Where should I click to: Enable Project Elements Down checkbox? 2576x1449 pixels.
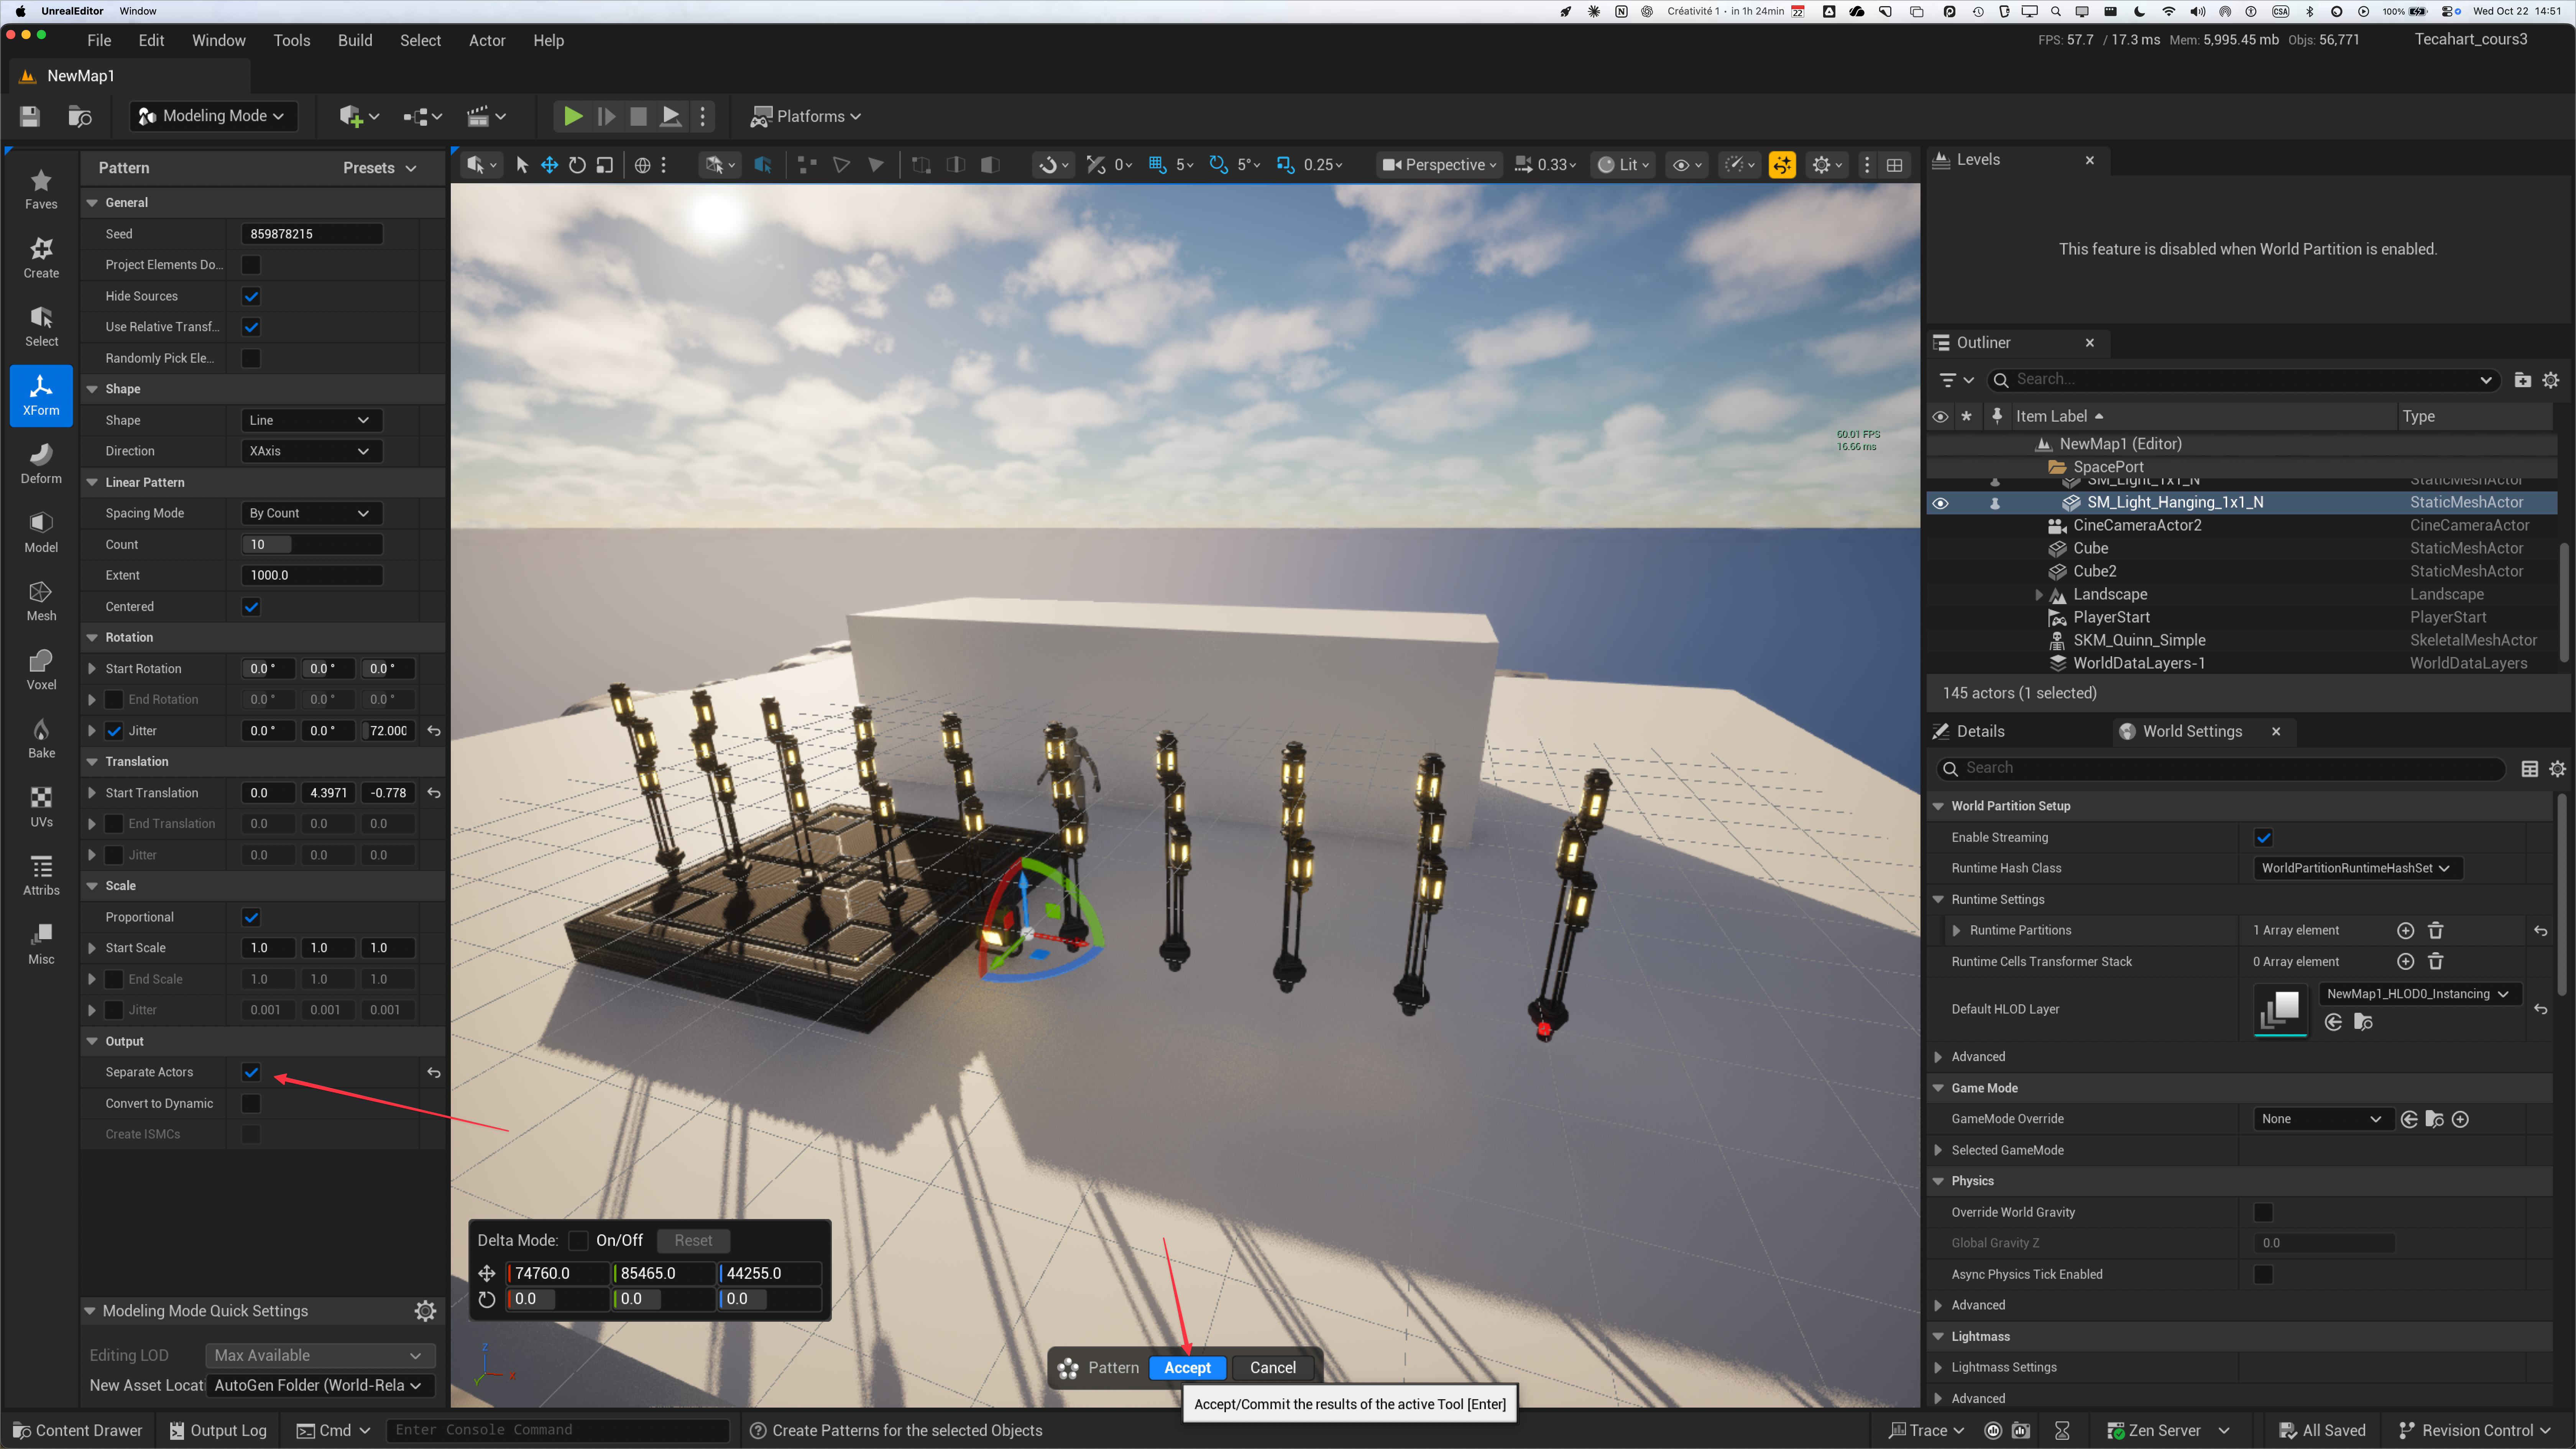point(251,265)
